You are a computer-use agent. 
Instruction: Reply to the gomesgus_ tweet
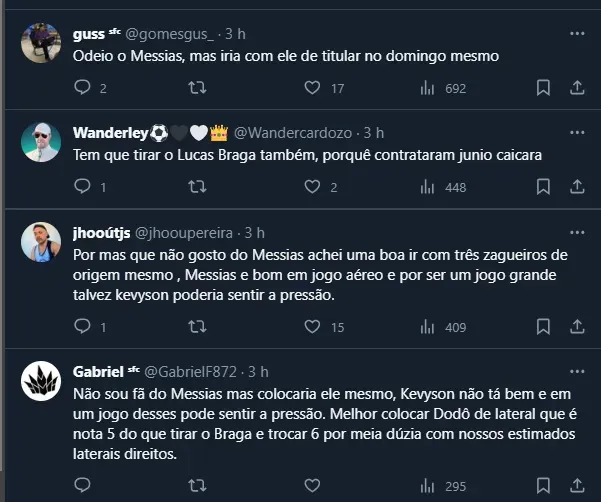tap(83, 88)
